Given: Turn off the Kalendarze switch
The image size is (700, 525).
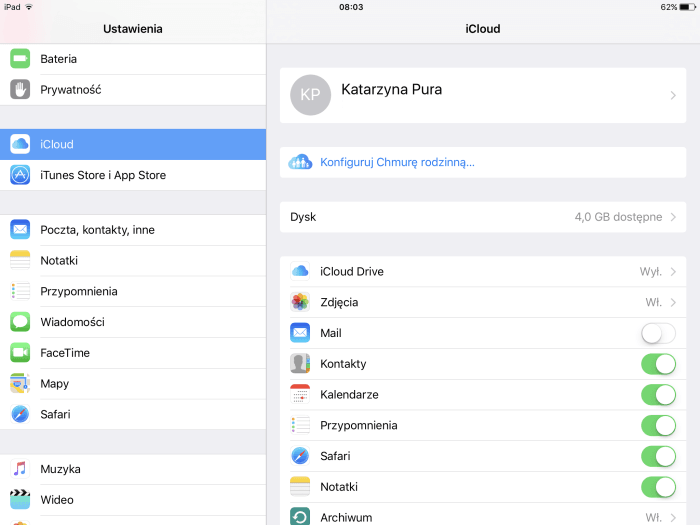Looking at the screenshot, I should coord(658,395).
